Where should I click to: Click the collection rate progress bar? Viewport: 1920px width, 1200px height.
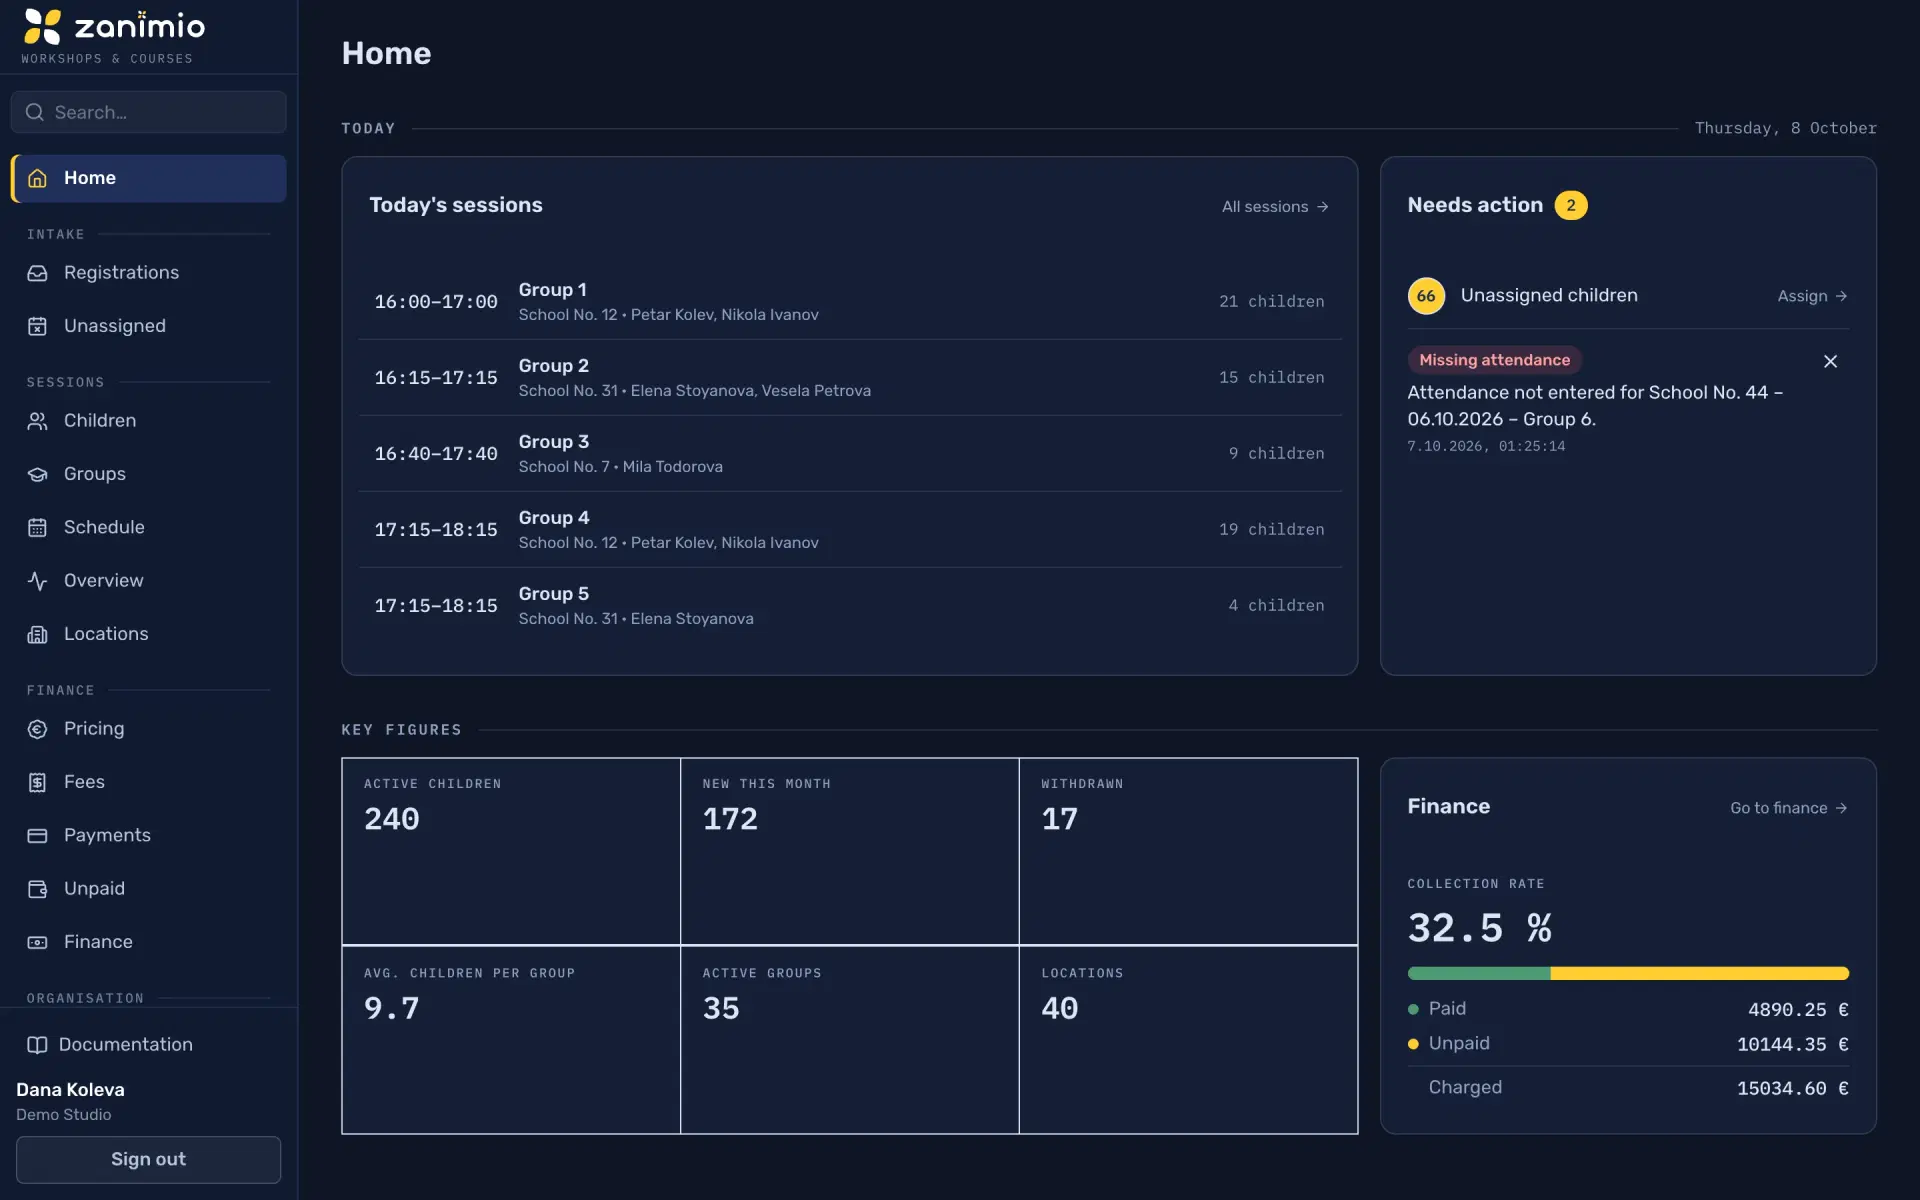[1628, 973]
